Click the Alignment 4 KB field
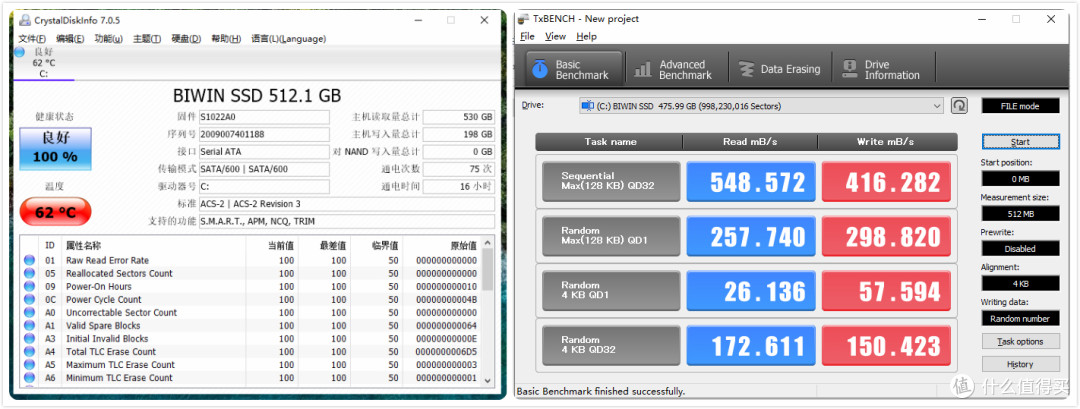The image size is (1080, 409). tap(1021, 283)
